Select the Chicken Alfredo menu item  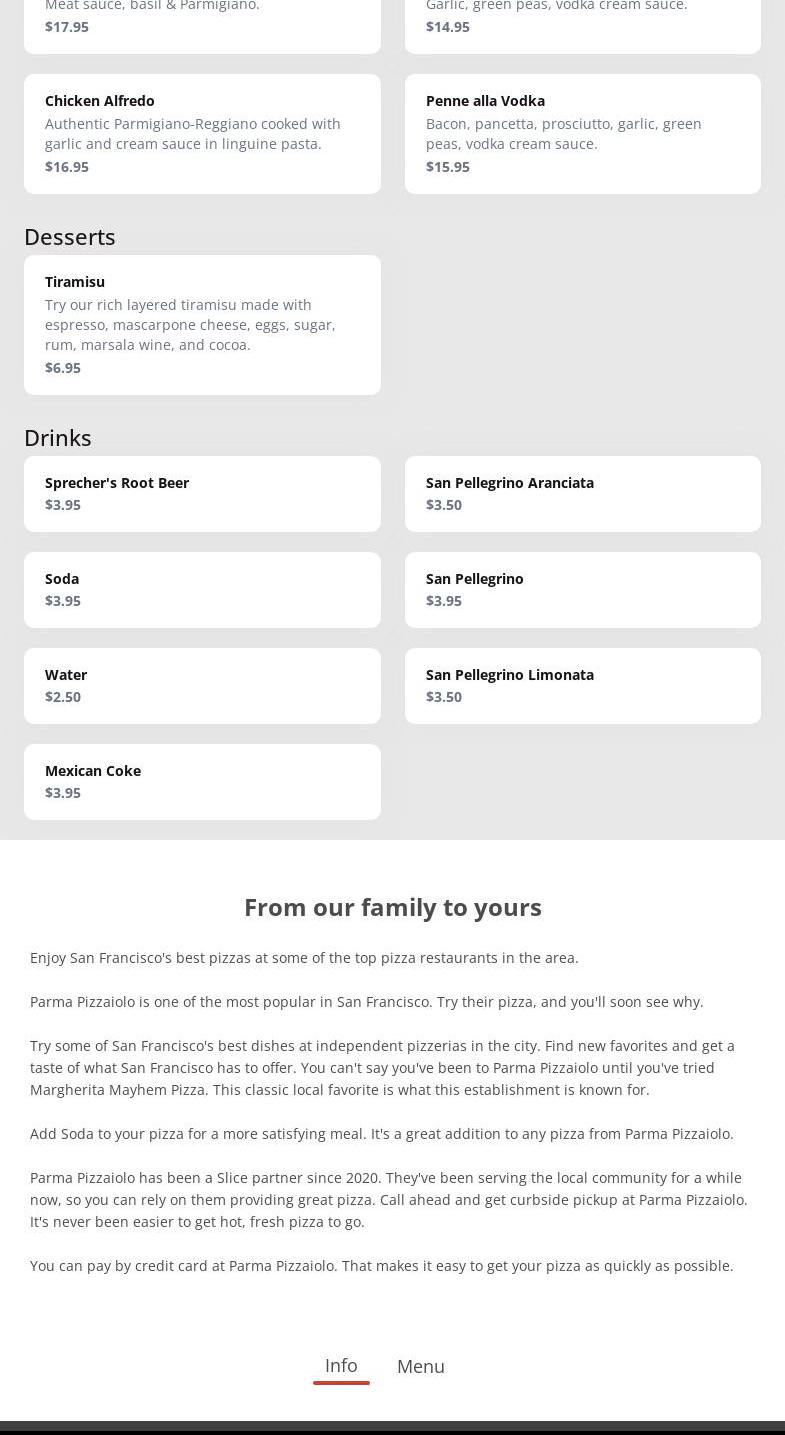pos(202,134)
